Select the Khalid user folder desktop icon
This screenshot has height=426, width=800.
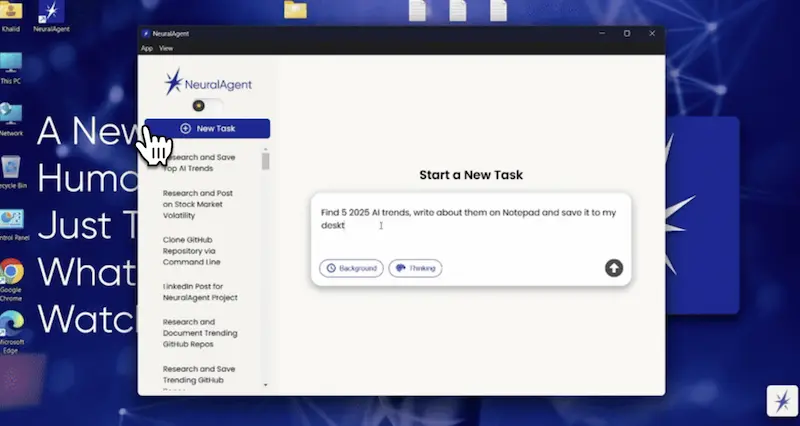(11, 16)
